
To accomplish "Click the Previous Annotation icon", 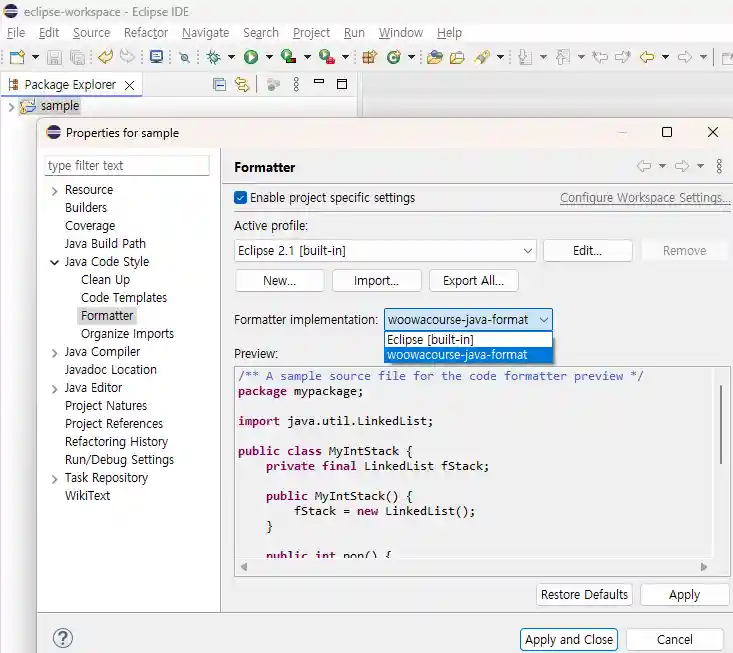I will pos(563,57).
